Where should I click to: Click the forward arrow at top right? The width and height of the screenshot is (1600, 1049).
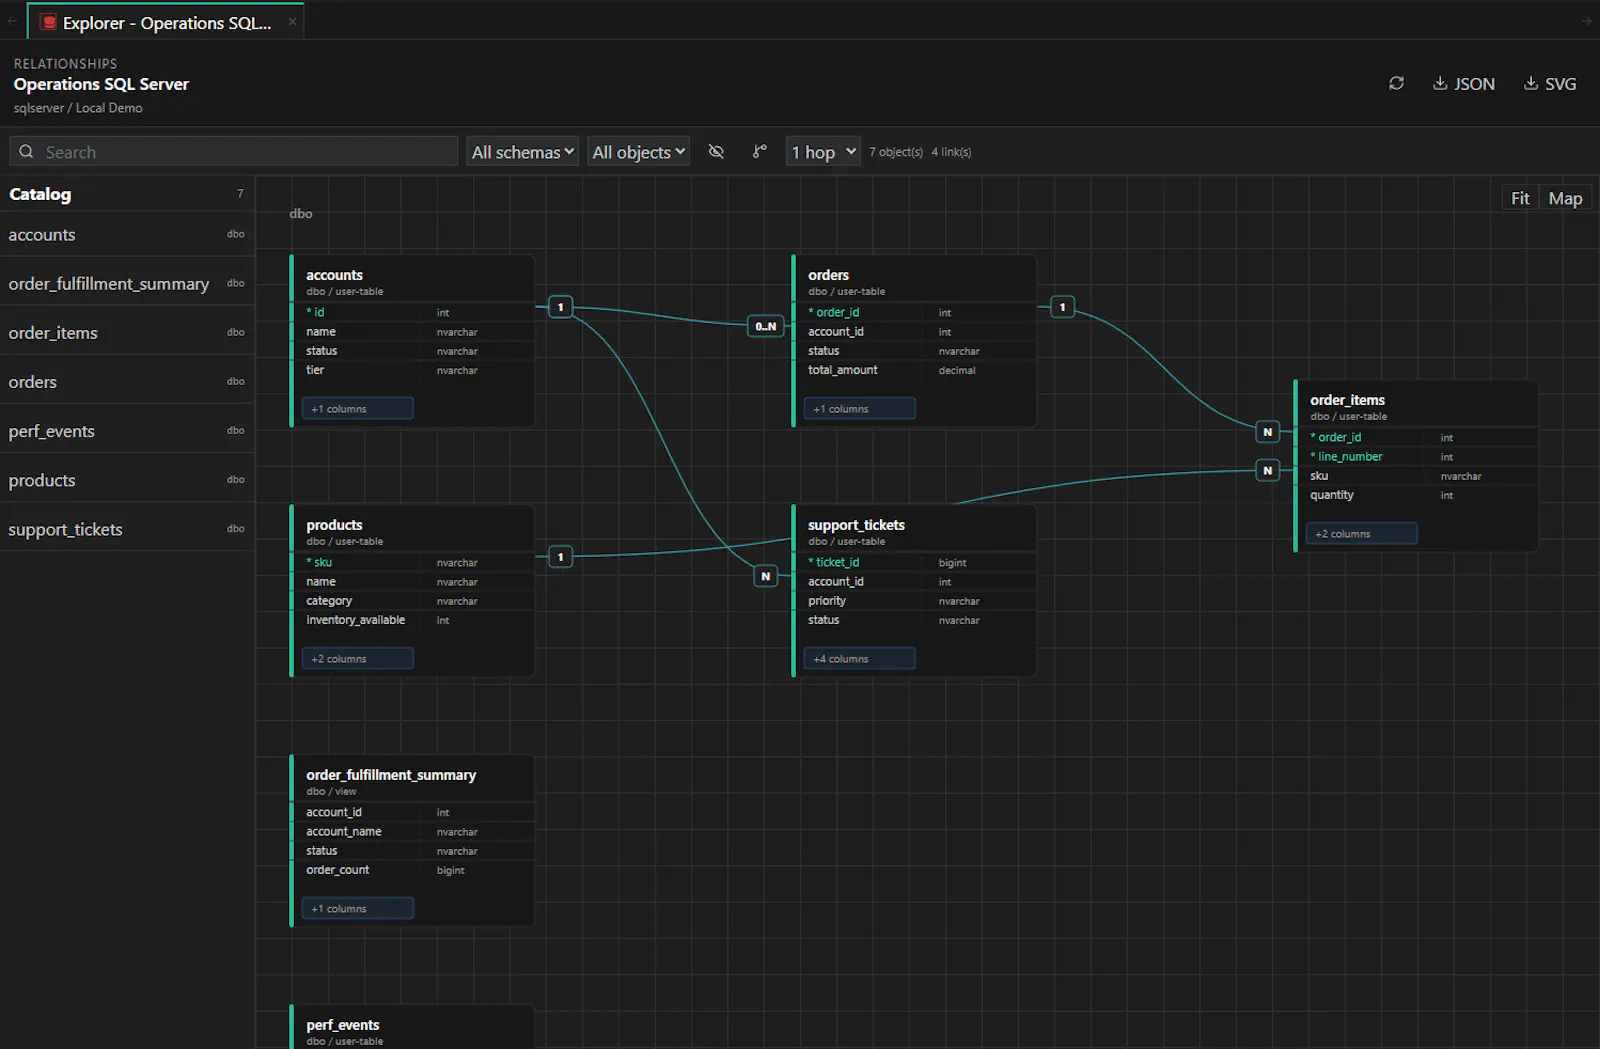[x=1586, y=21]
